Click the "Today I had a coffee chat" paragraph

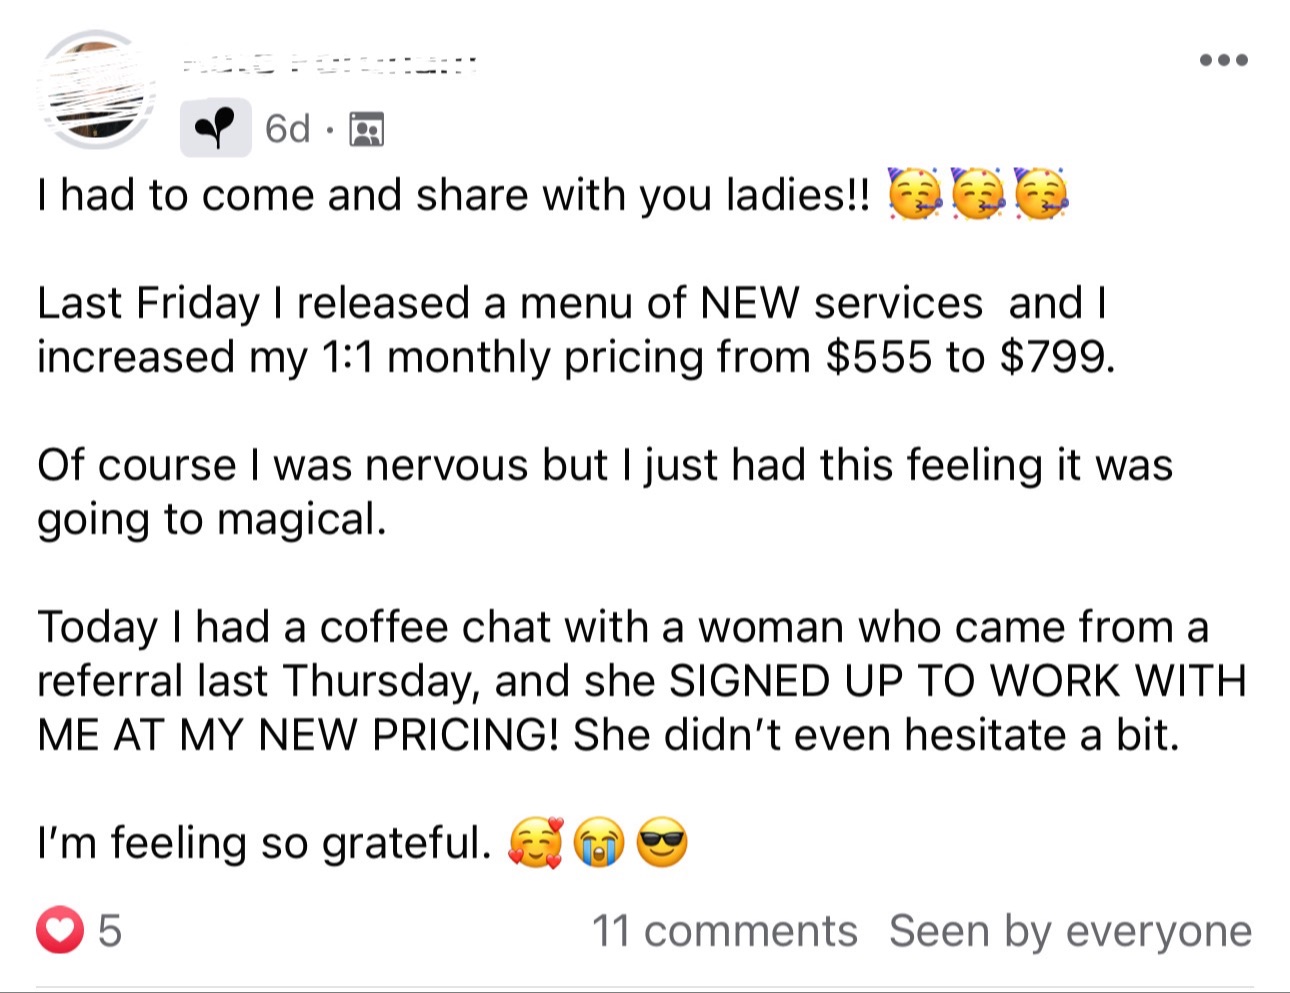[640, 681]
